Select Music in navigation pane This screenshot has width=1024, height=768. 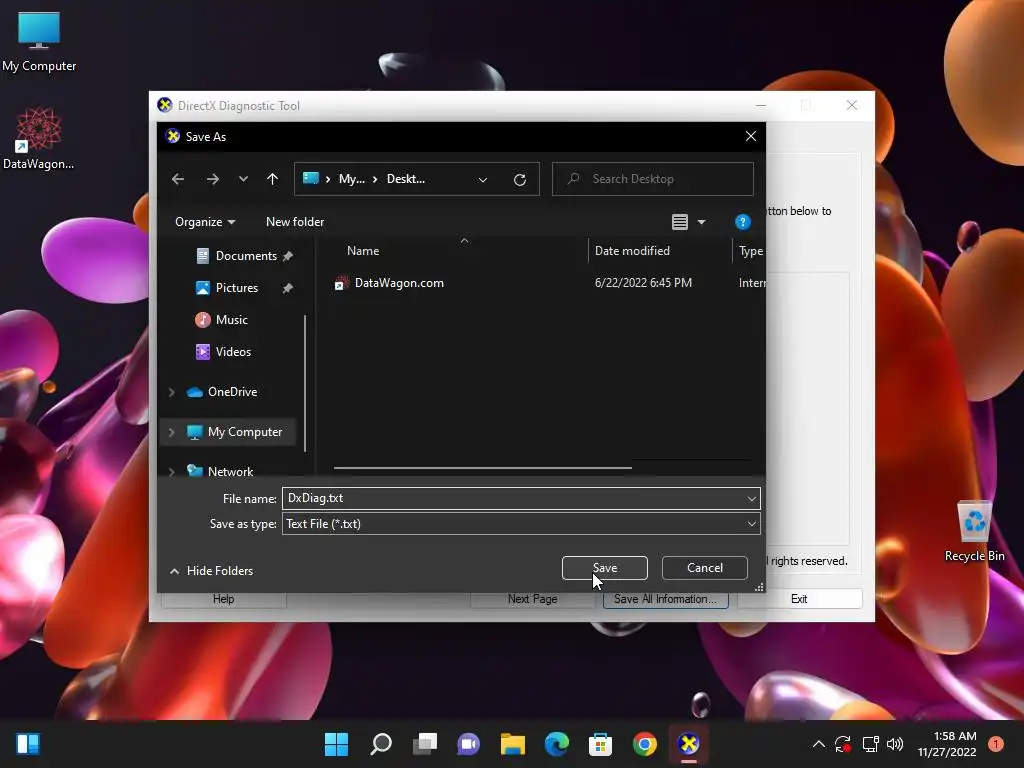[221, 320]
